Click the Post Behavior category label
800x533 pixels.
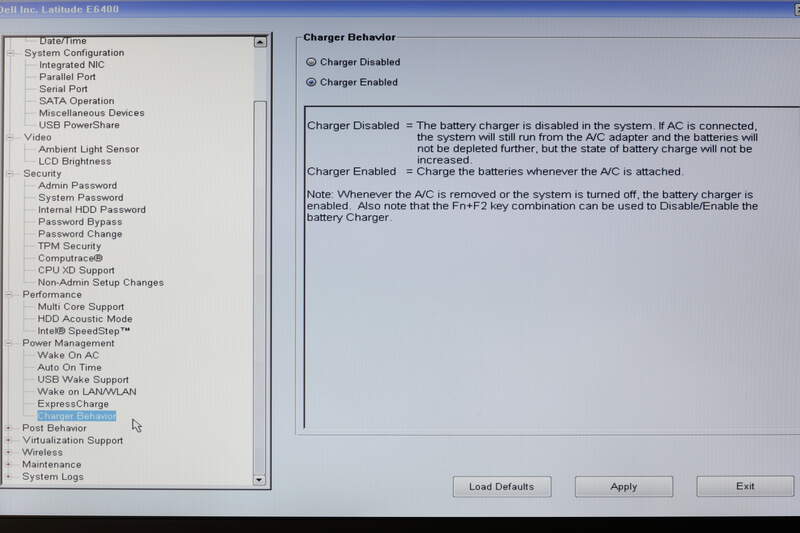tap(54, 428)
